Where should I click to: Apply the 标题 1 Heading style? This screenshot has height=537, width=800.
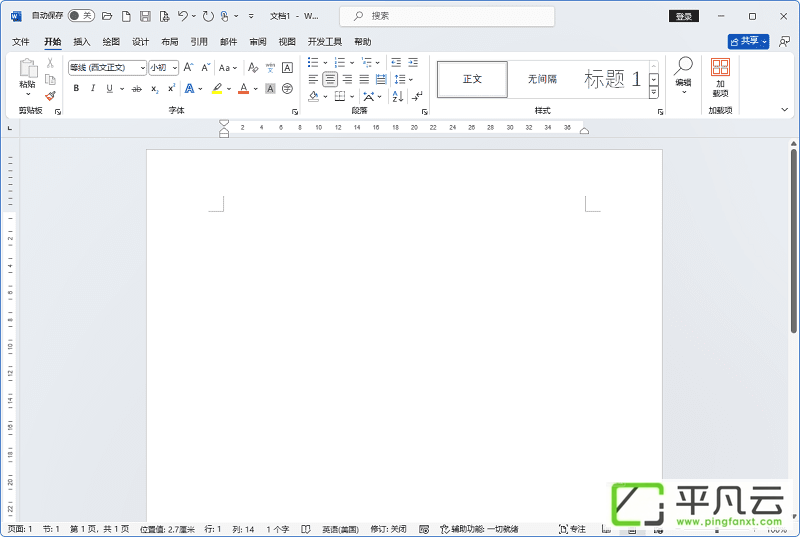coord(612,79)
